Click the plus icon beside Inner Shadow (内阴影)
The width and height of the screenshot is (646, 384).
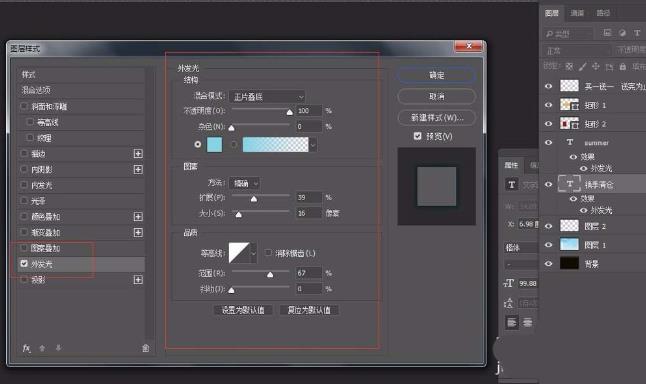138,169
